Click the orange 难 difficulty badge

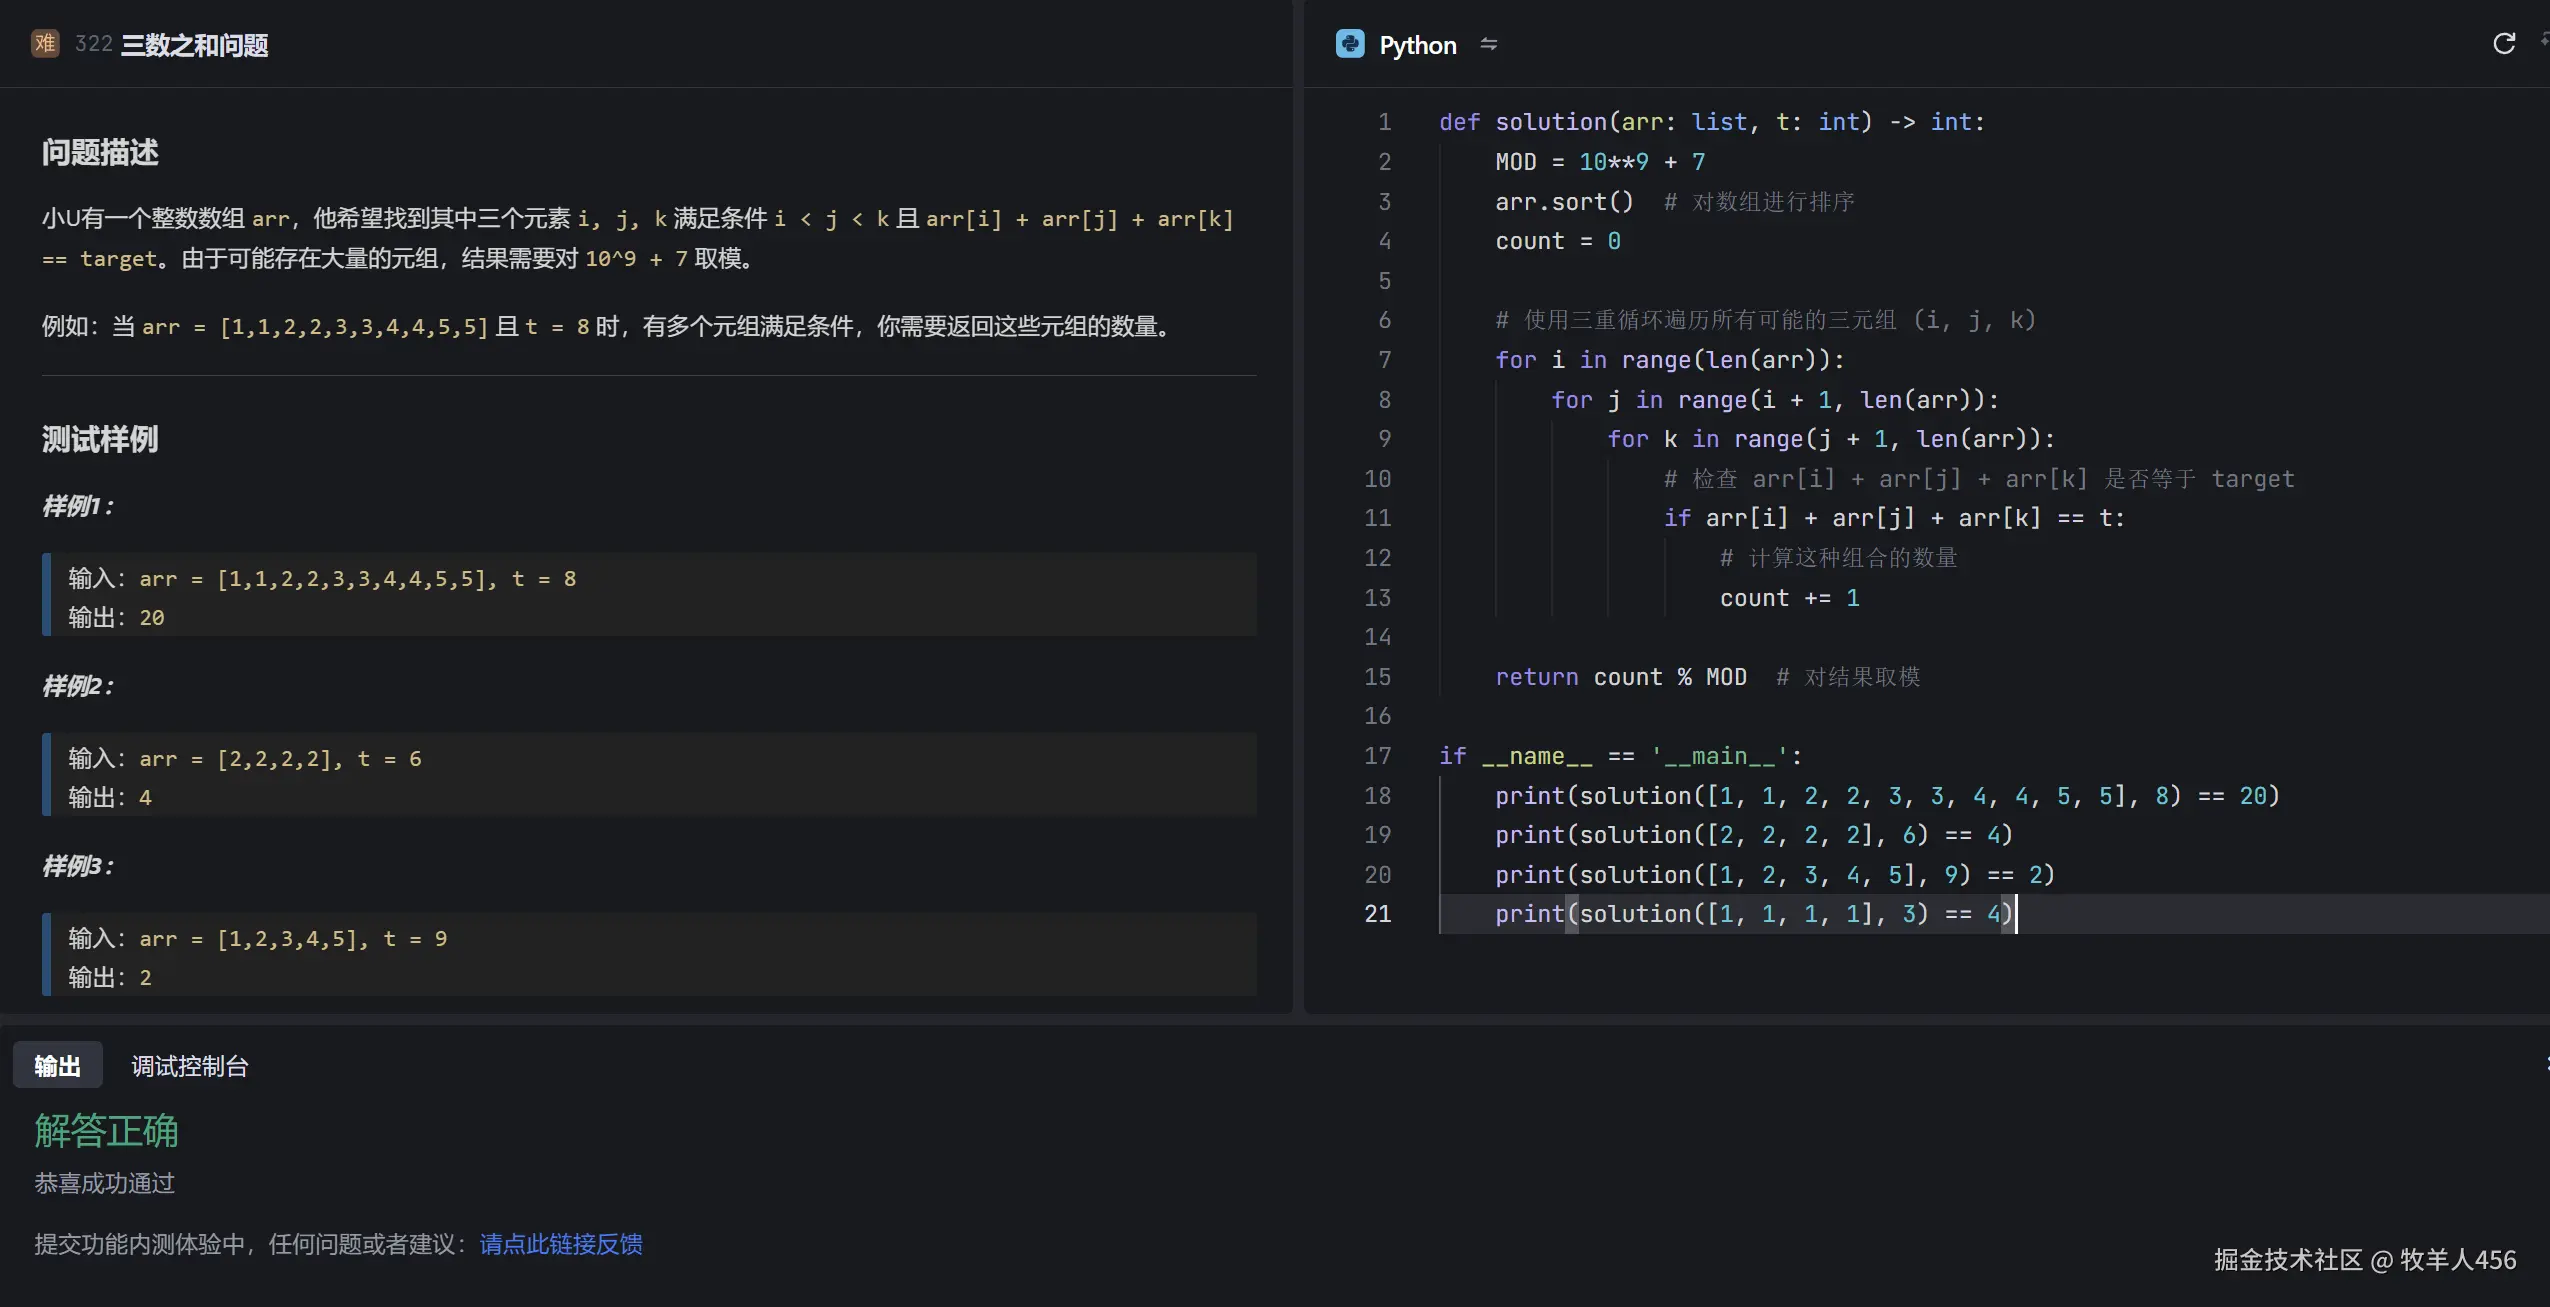45,44
